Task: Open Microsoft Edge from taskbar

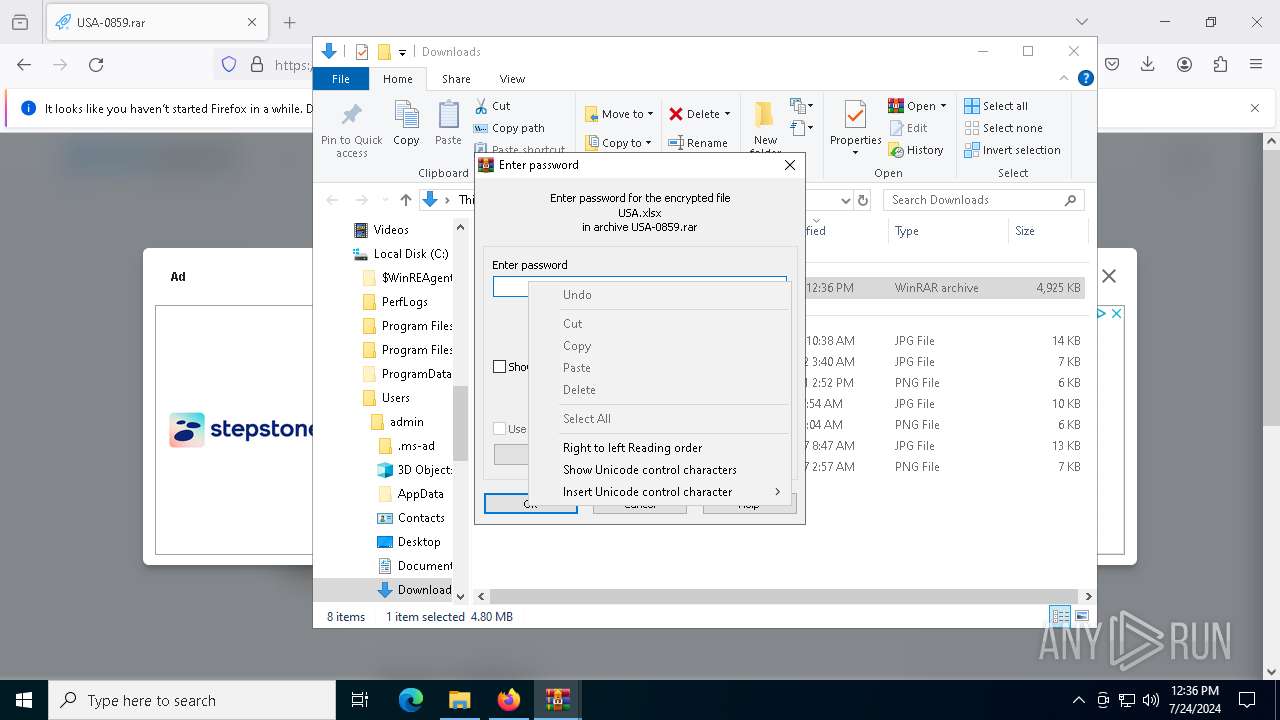Action: point(411,700)
